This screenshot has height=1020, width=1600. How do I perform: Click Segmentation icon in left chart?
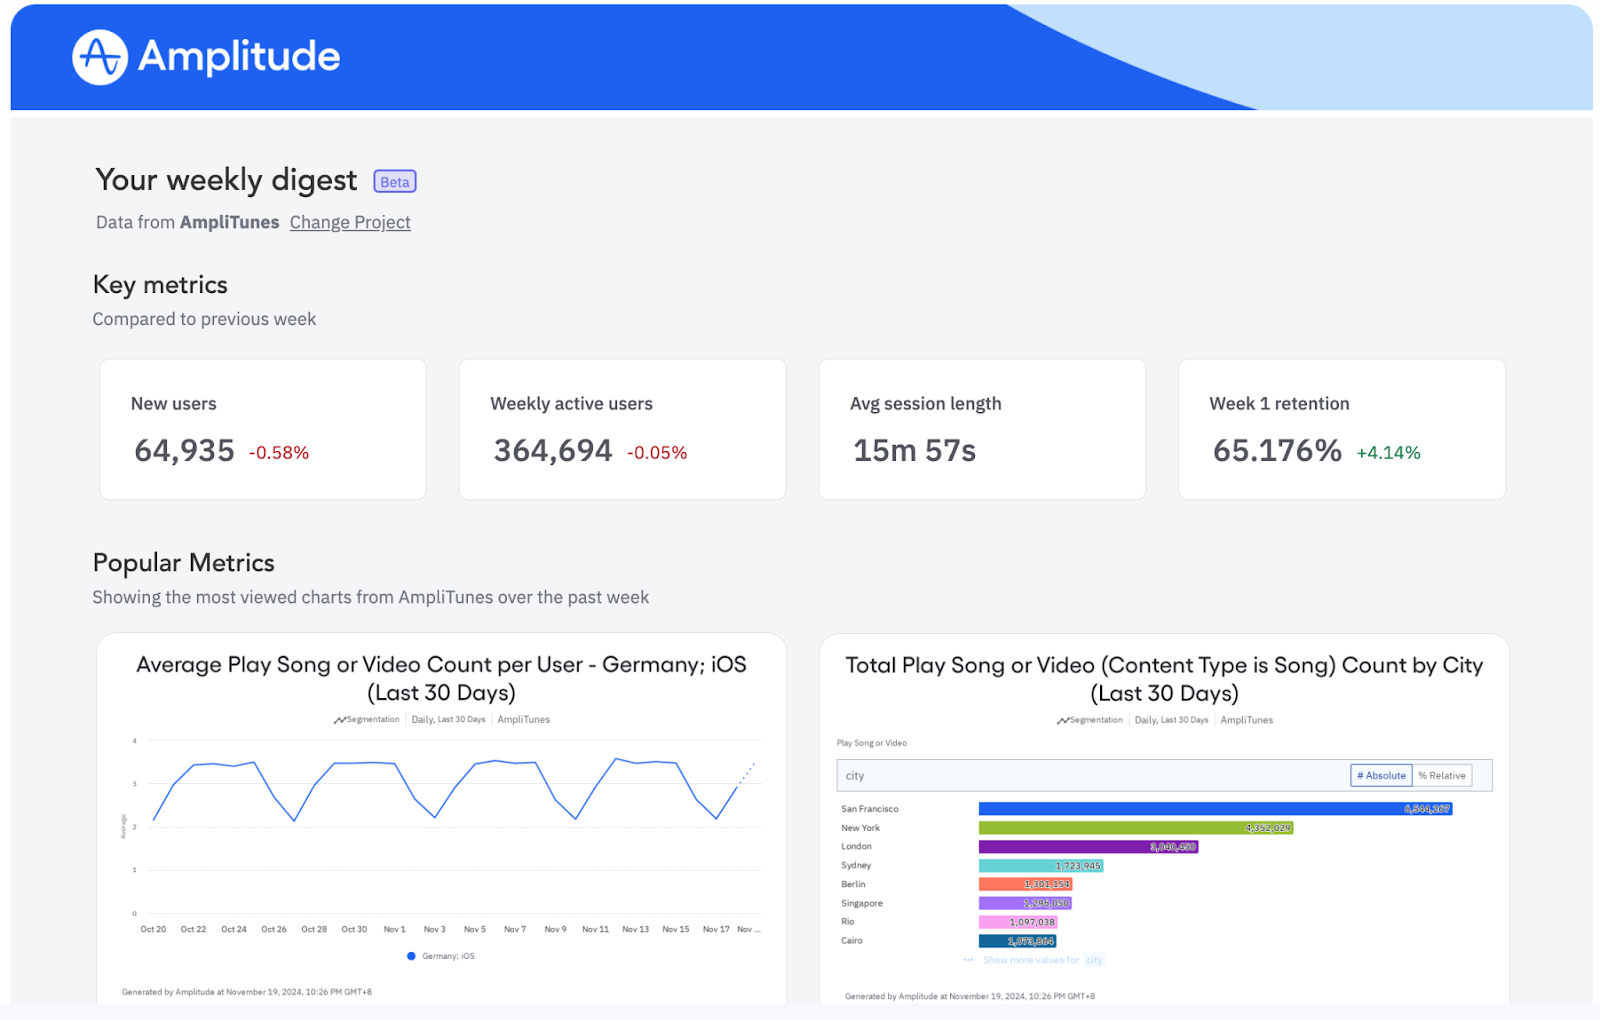pos(340,720)
